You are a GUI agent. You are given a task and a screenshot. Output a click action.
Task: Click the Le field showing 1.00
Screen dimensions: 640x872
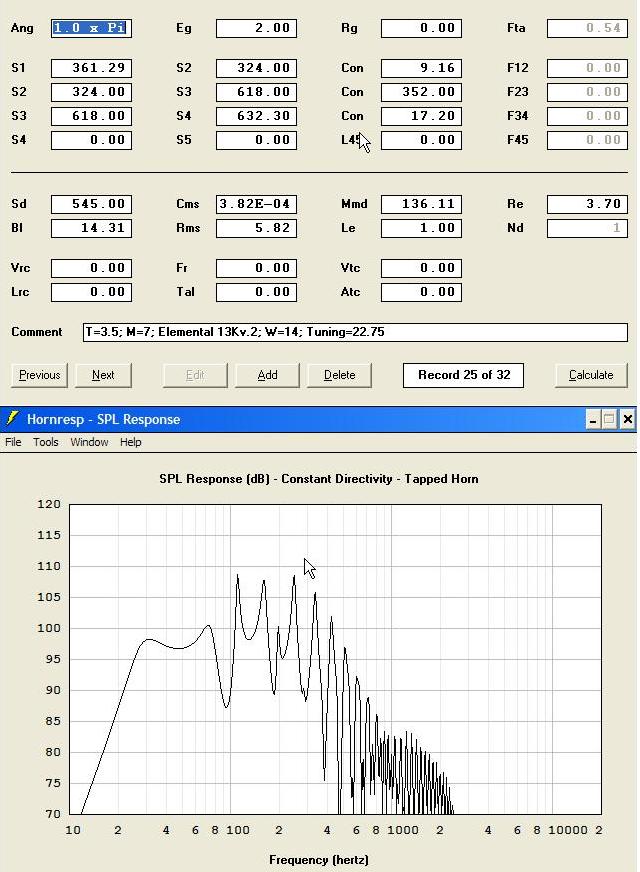[x=421, y=228]
